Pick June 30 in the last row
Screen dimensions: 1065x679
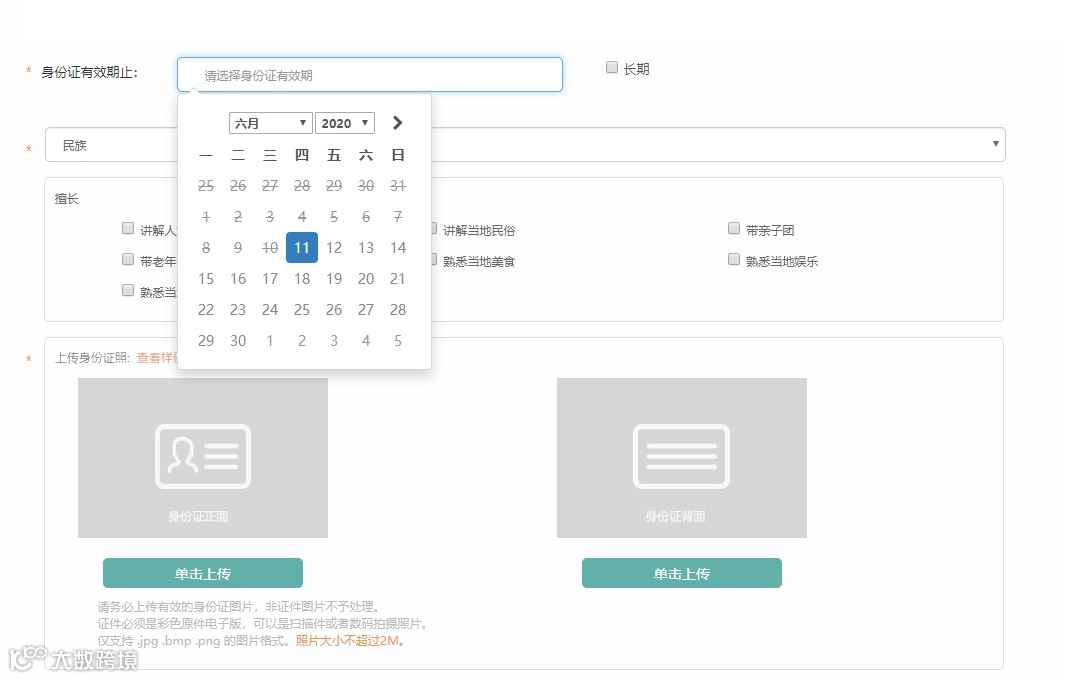[238, 341]
